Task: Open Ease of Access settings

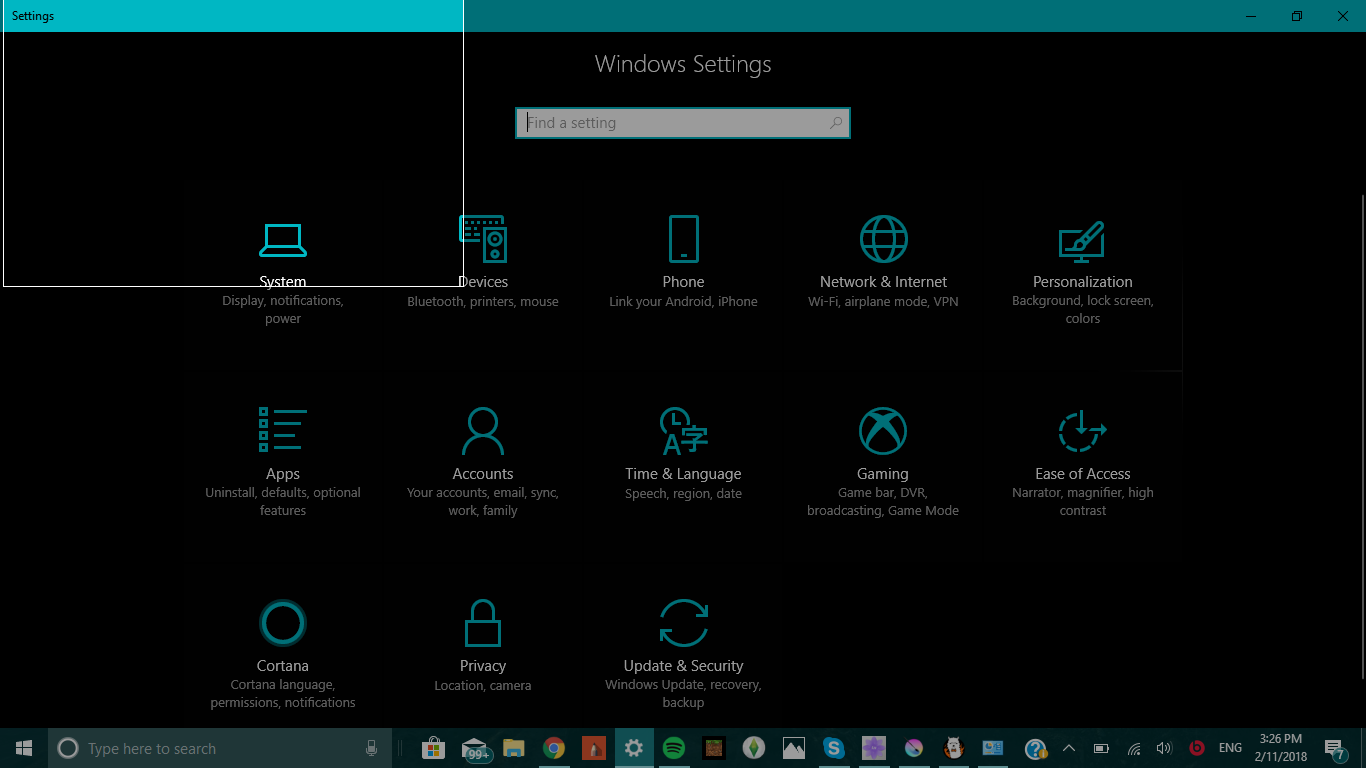Action: (1083, 450)
